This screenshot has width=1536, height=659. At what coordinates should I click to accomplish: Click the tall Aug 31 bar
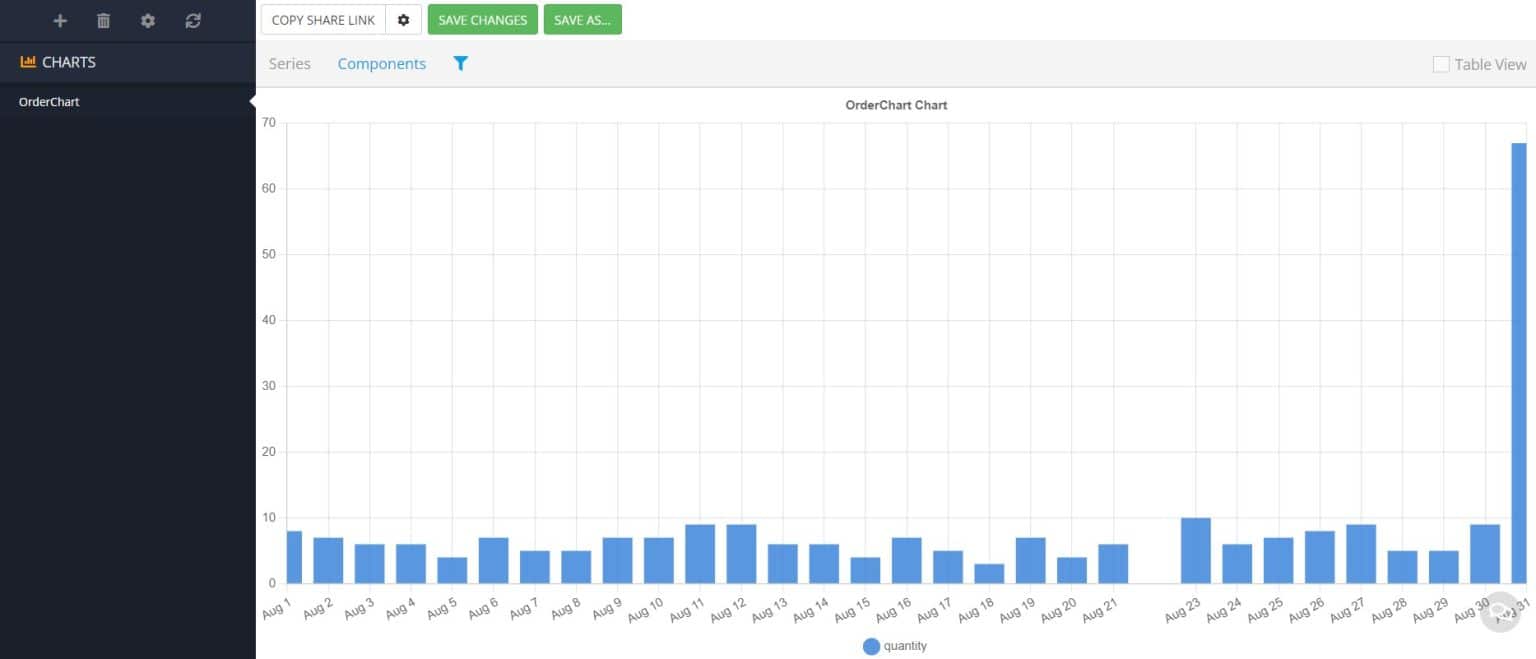(x=1518, y=360)
